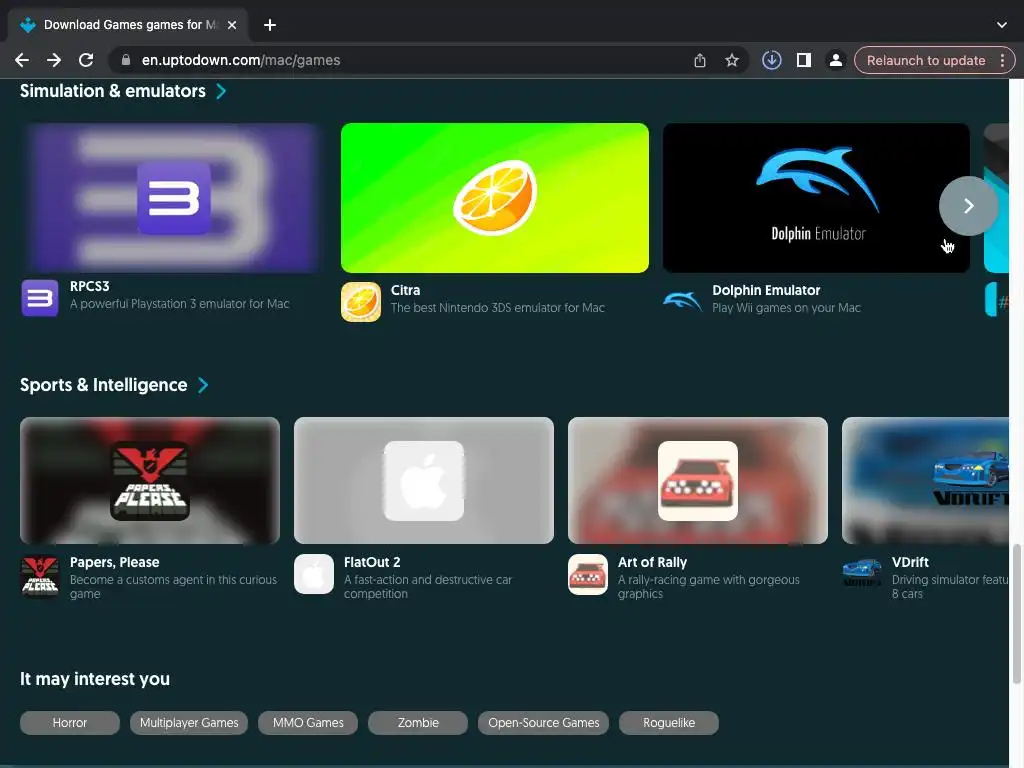The height and width of the screenshot is (768, 1024).
Task: Bookmark this page with the star icon
Action: click(731, 60)
